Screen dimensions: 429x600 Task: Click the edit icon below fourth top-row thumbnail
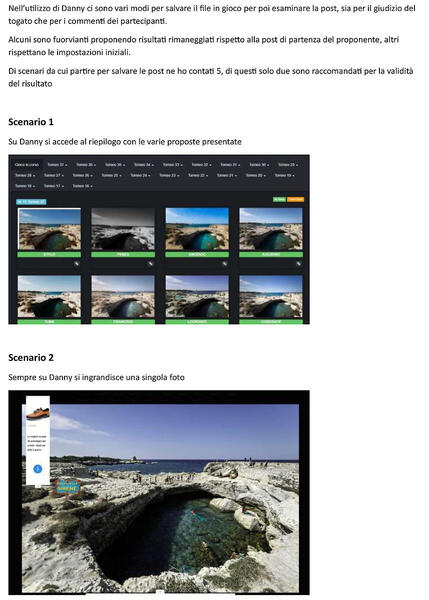pyautogui.click(x=298, y=264)
